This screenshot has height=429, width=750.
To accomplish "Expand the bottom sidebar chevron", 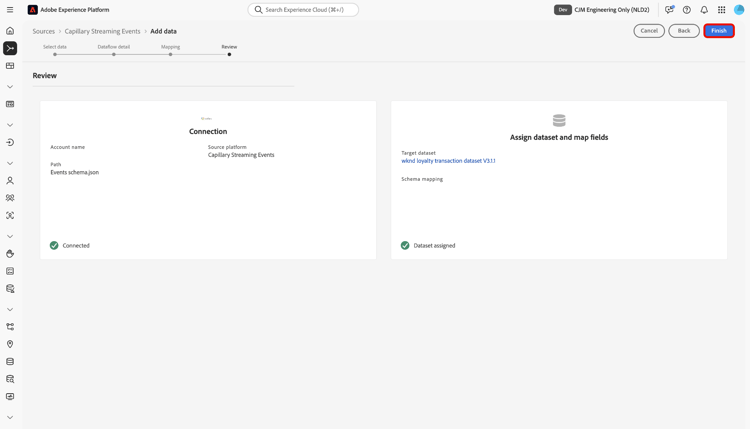I will [x=10, y=418].
